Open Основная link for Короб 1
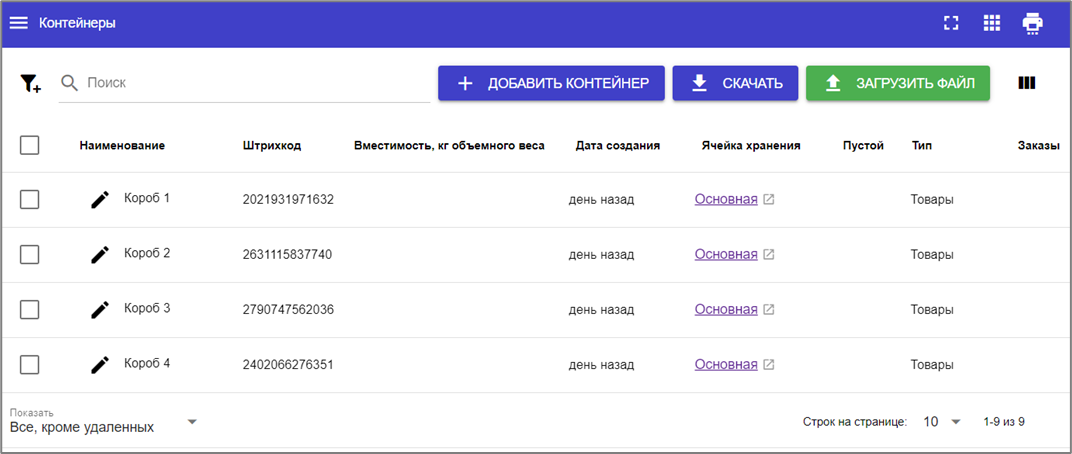Screen dimensions: 1072x454 726,200
